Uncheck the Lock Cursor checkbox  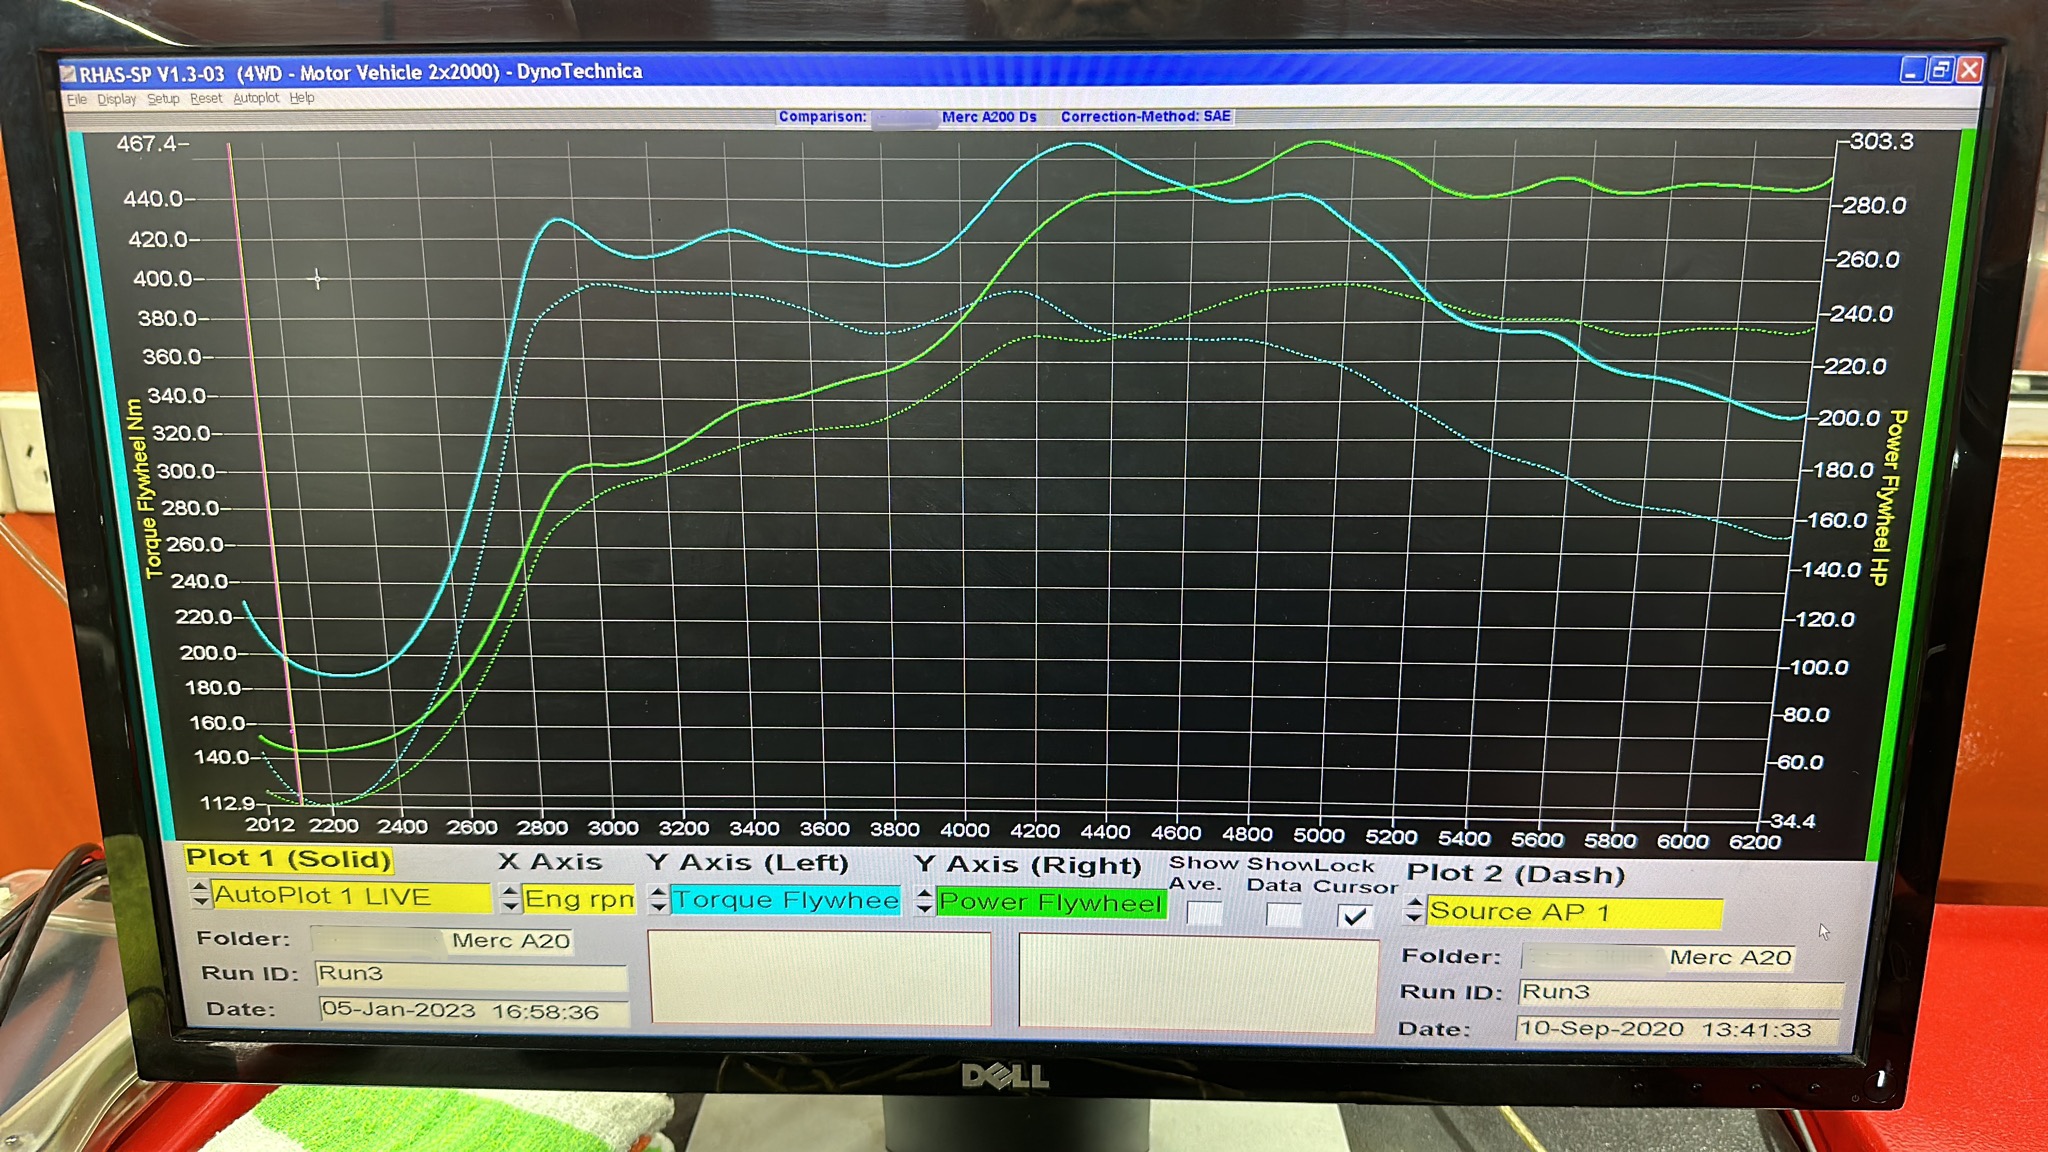1355,915
